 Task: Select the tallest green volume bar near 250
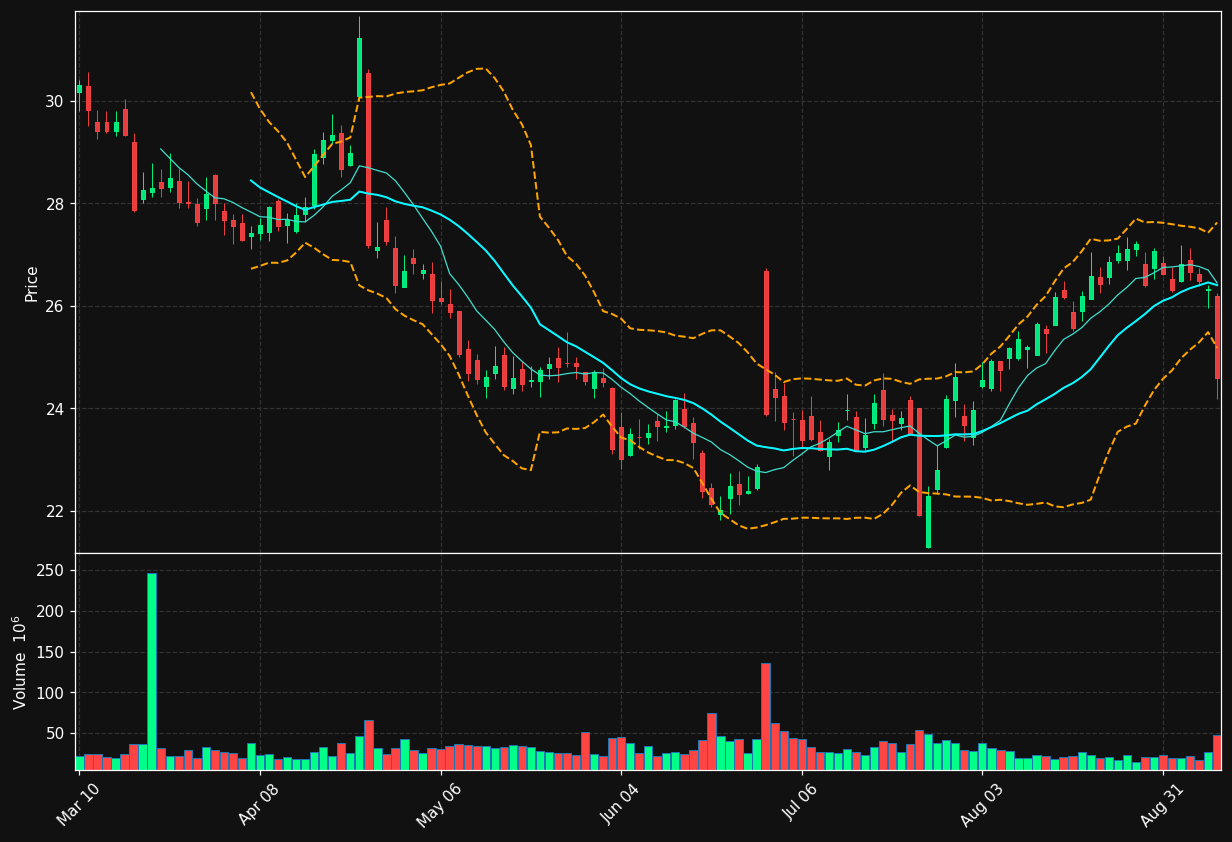pyautogui.click(x=152, y=671)
